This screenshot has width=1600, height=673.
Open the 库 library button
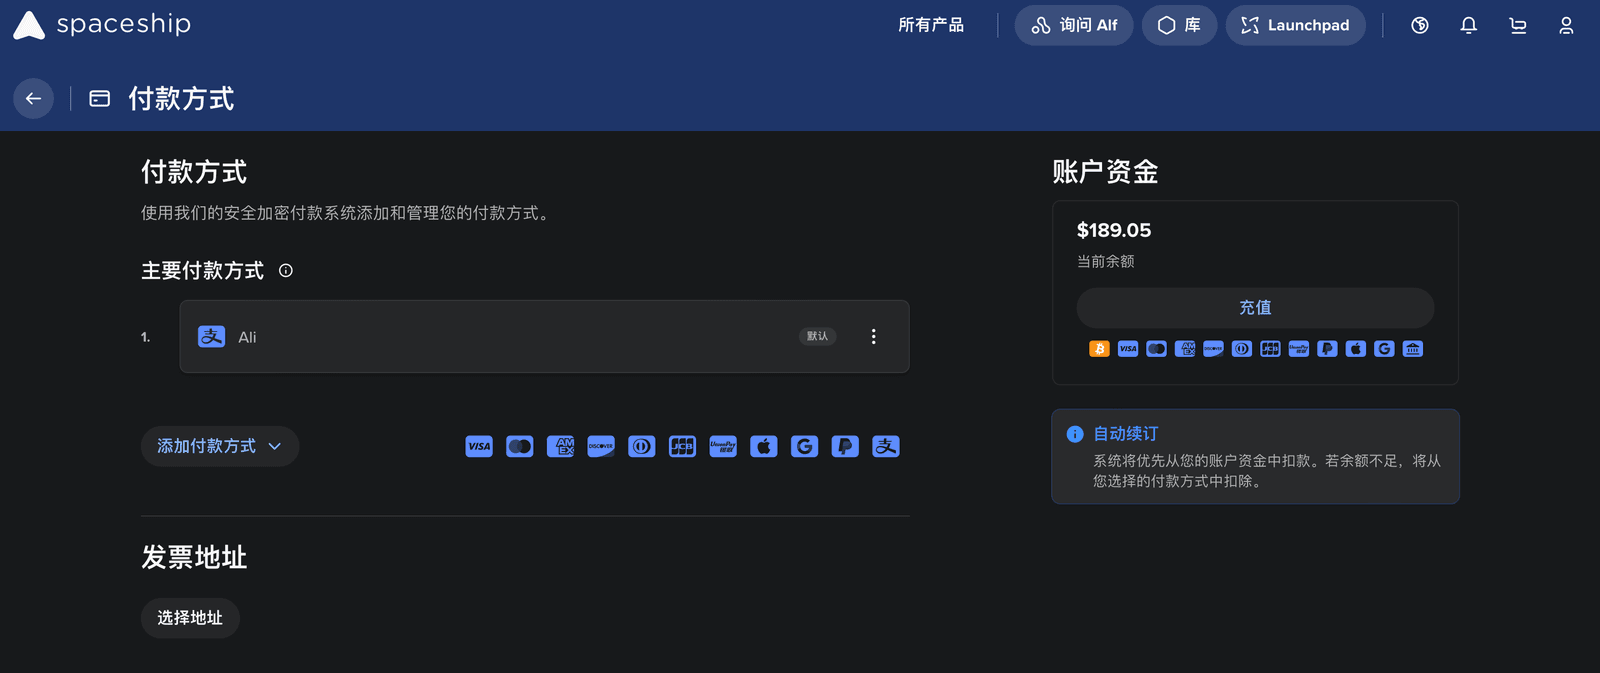[x=1179, y=25]
